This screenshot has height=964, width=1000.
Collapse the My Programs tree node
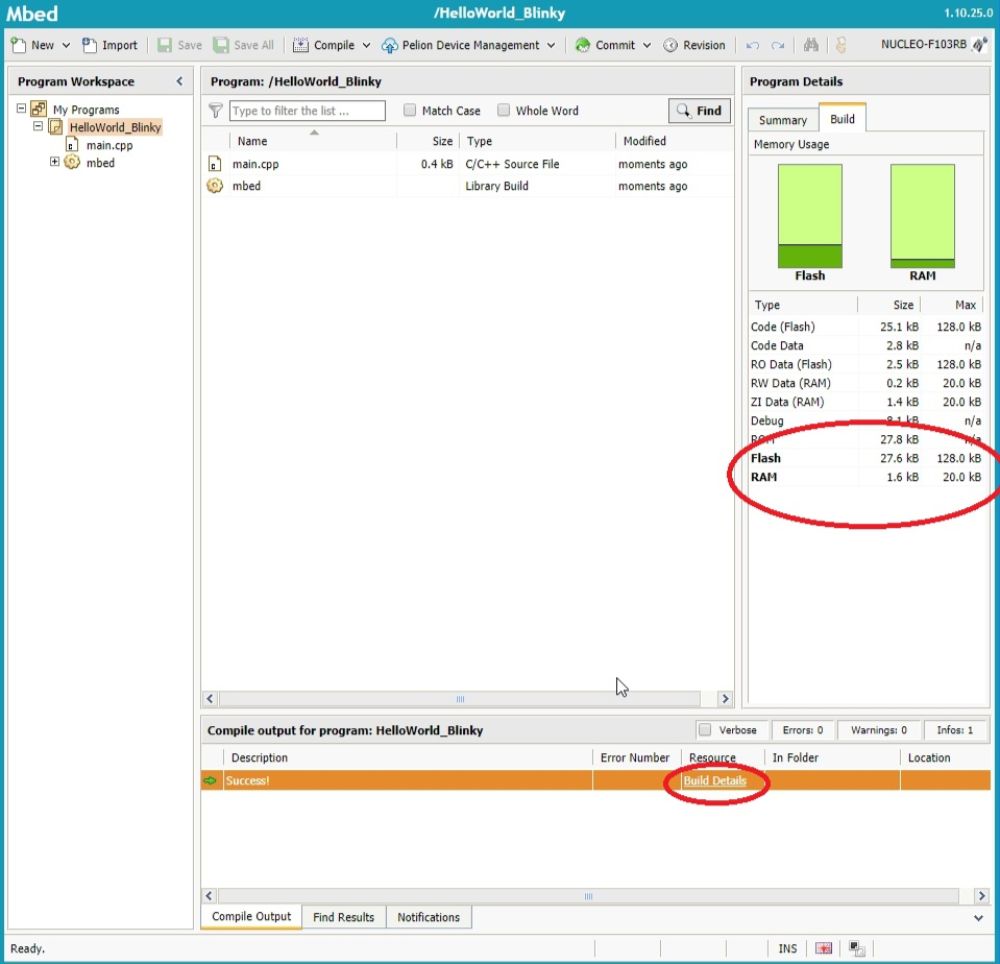coord(21,108)
